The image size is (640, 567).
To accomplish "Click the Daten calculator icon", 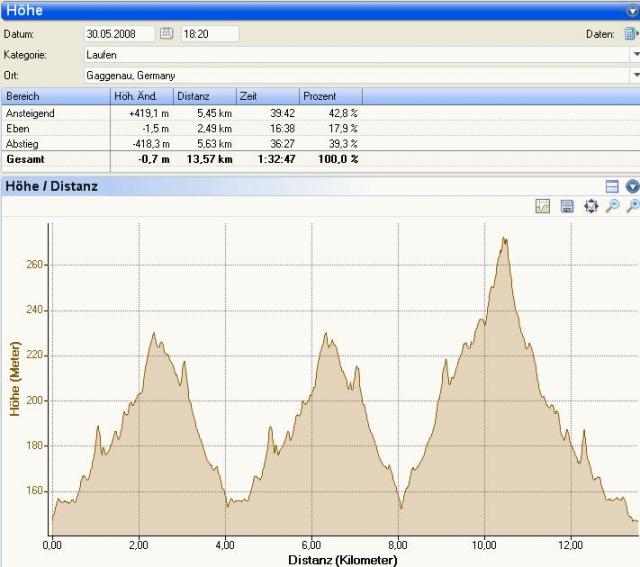I will pos(630,34).
